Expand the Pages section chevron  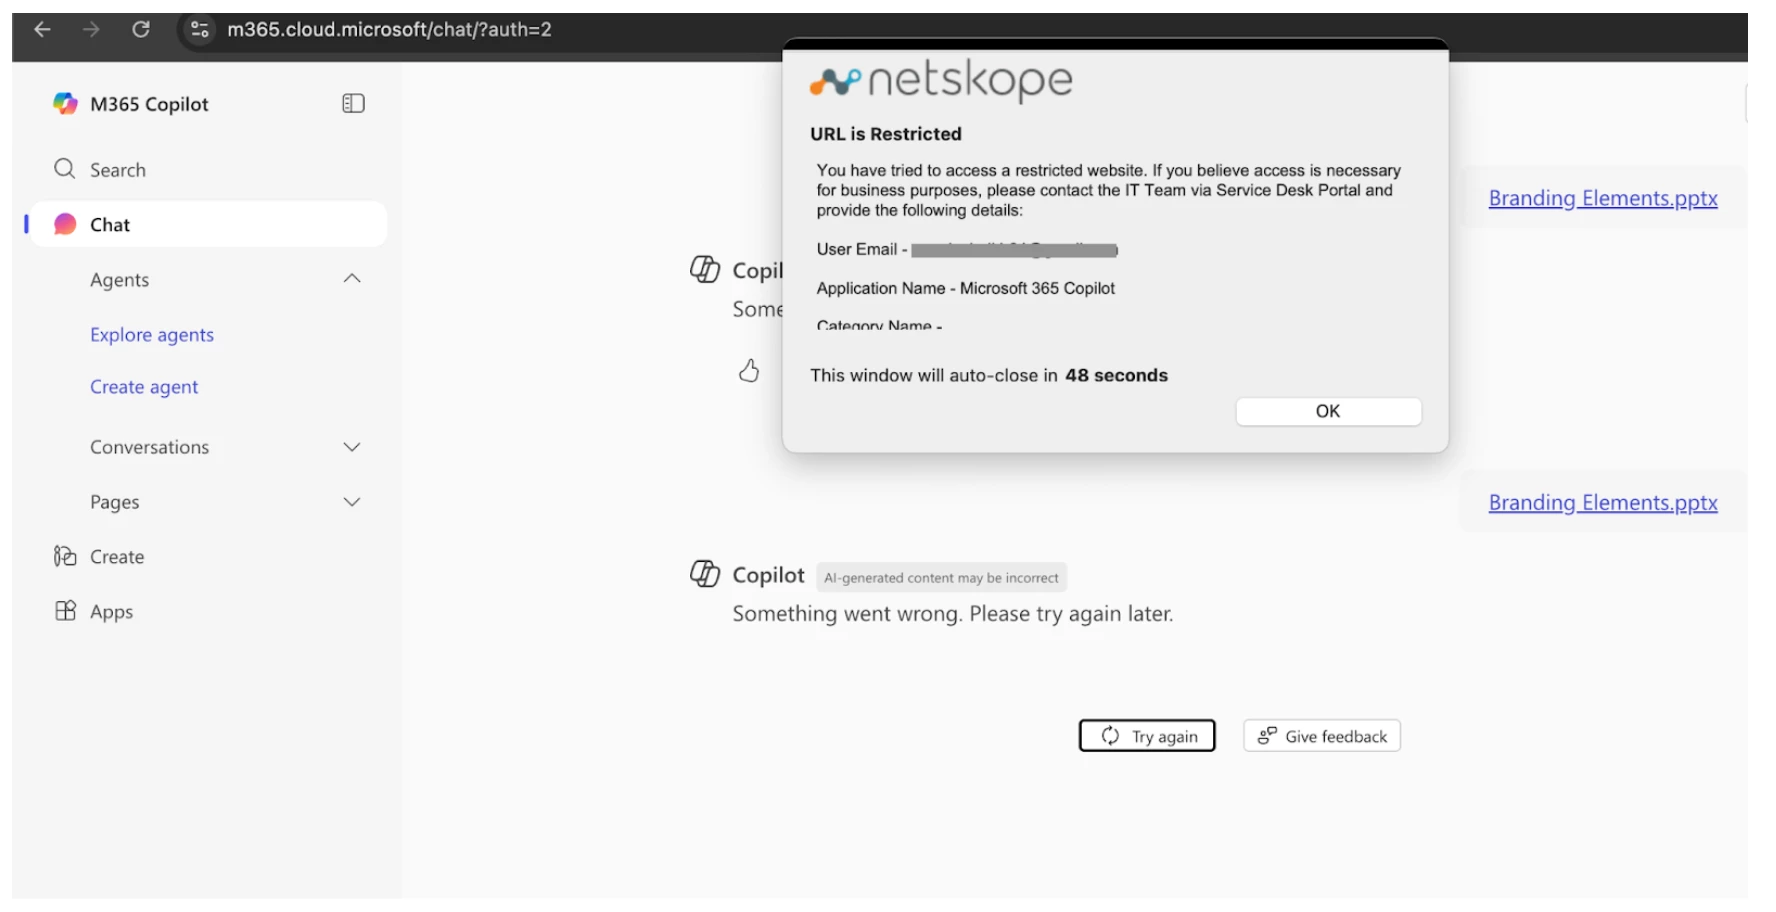(352, 502)
